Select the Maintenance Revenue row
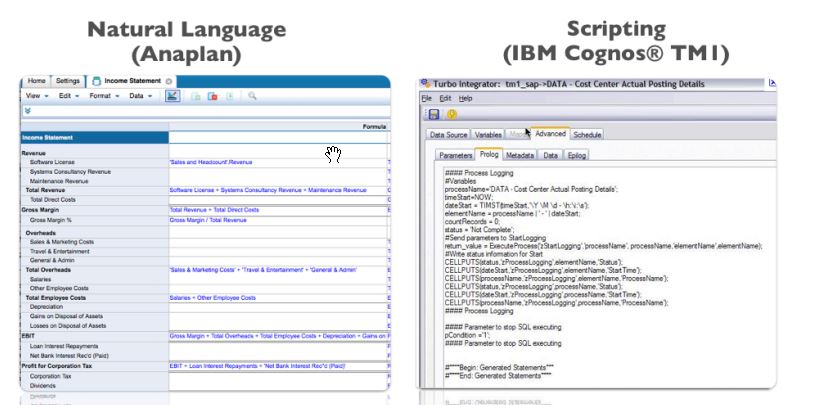 pos(59,181)
